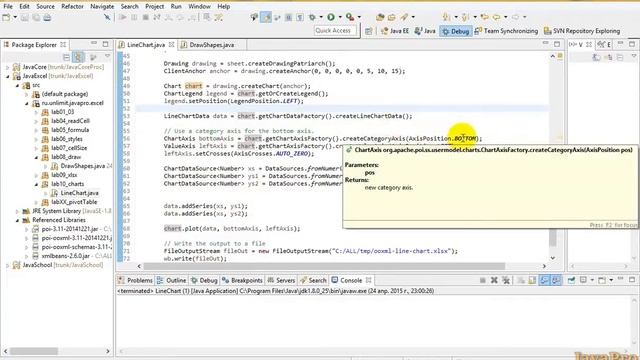Image resolution: width=640 pixels, height=360 pixels.
Task: Open Package Explorer View Menu triangle
Action: point(108,56)
